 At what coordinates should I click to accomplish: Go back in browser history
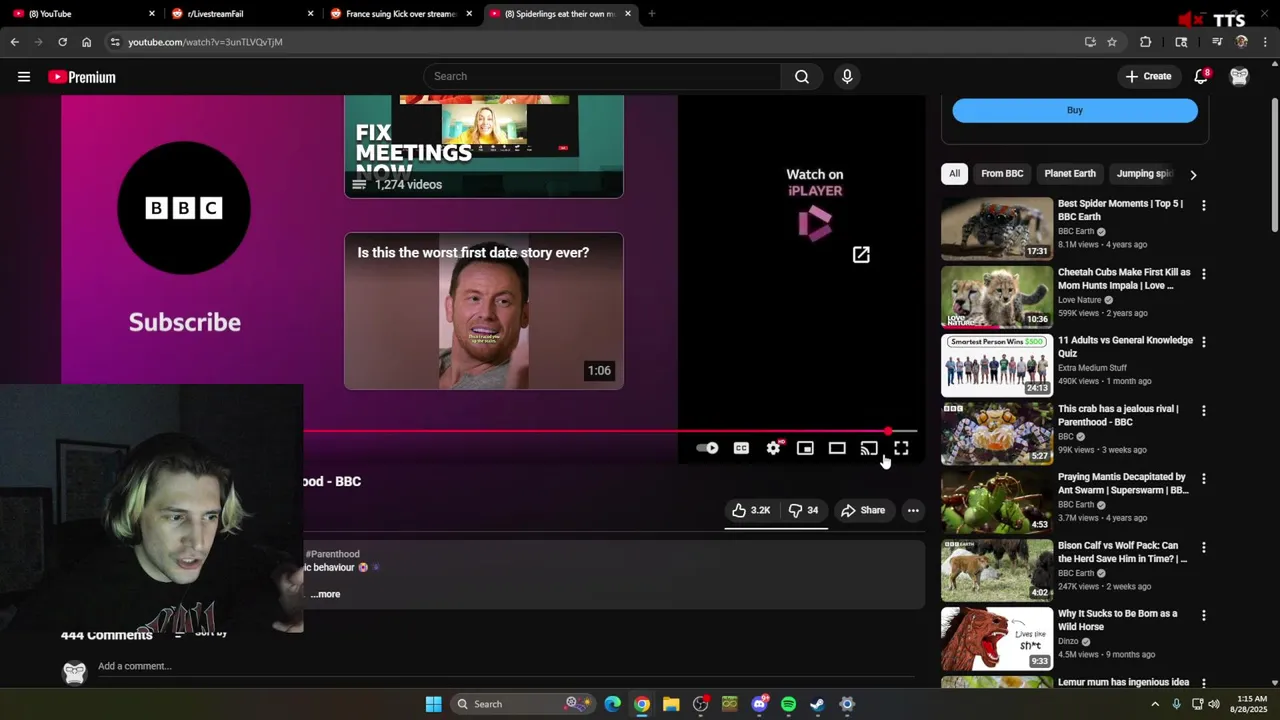click(x=14, y=42)
